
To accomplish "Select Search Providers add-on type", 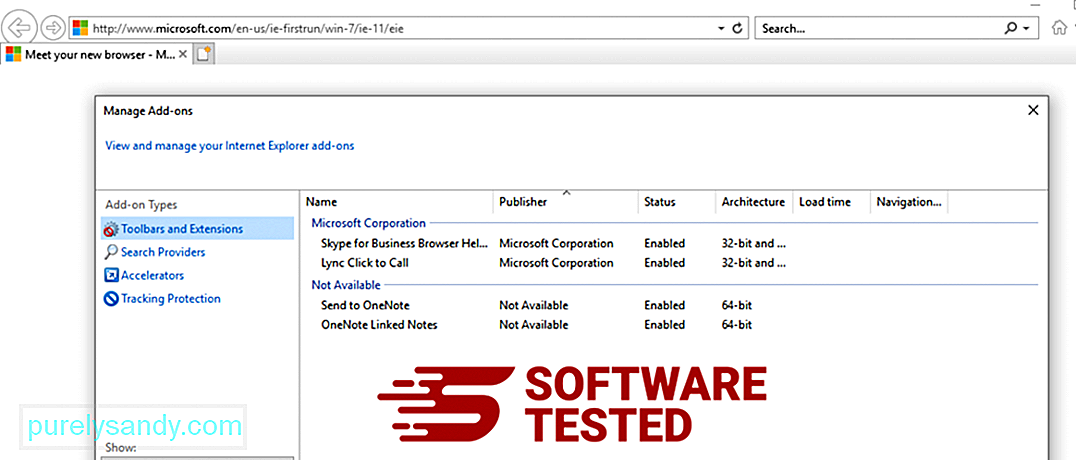I will click(x=163, y=252).
